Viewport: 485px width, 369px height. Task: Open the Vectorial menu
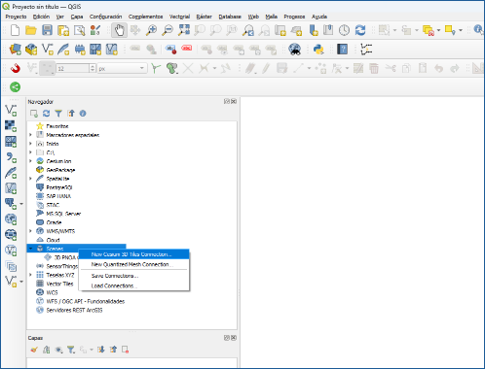180,17
